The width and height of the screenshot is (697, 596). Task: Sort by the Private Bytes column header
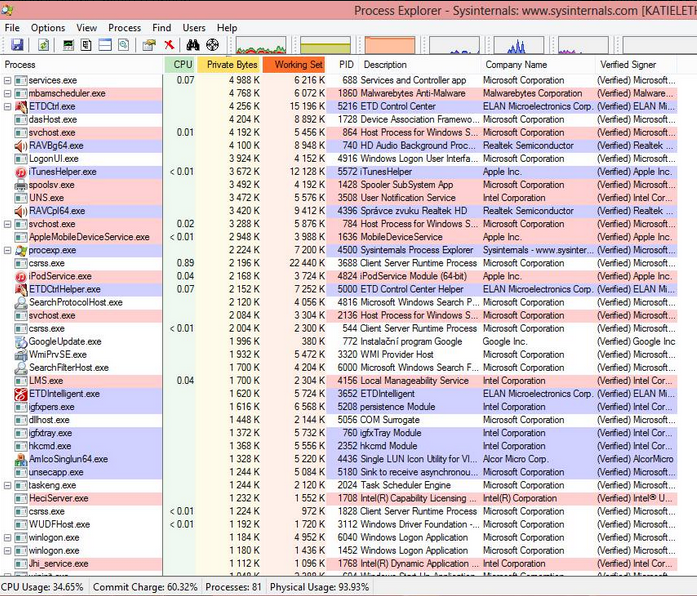coord(228,64)
